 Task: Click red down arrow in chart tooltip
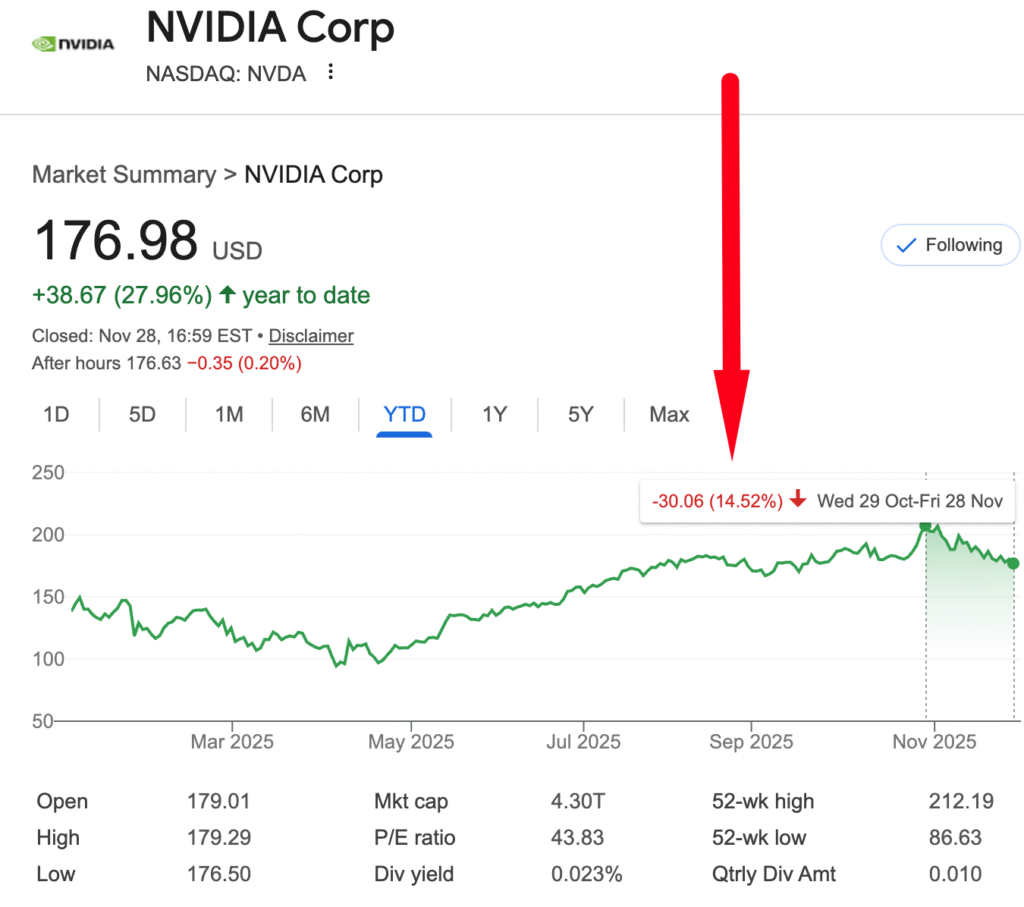point(797,500)
